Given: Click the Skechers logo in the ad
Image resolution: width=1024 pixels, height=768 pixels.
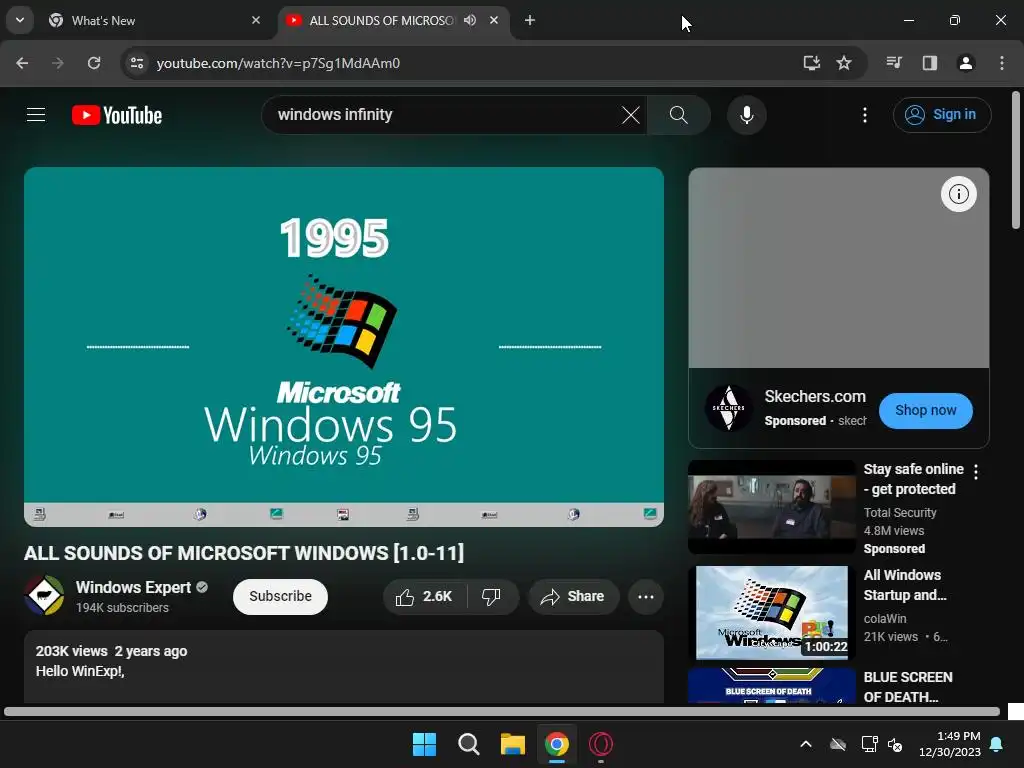Looking at the screenshot, I should click(729, 408).
